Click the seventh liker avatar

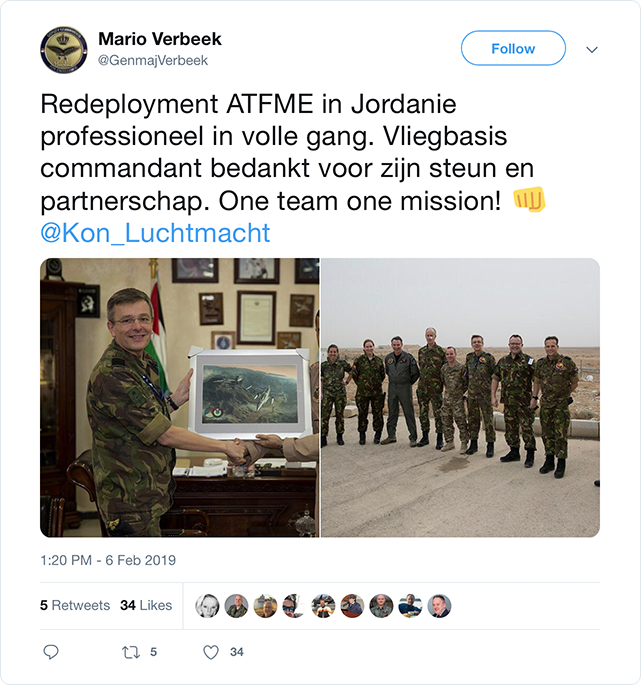click(381, 606)
